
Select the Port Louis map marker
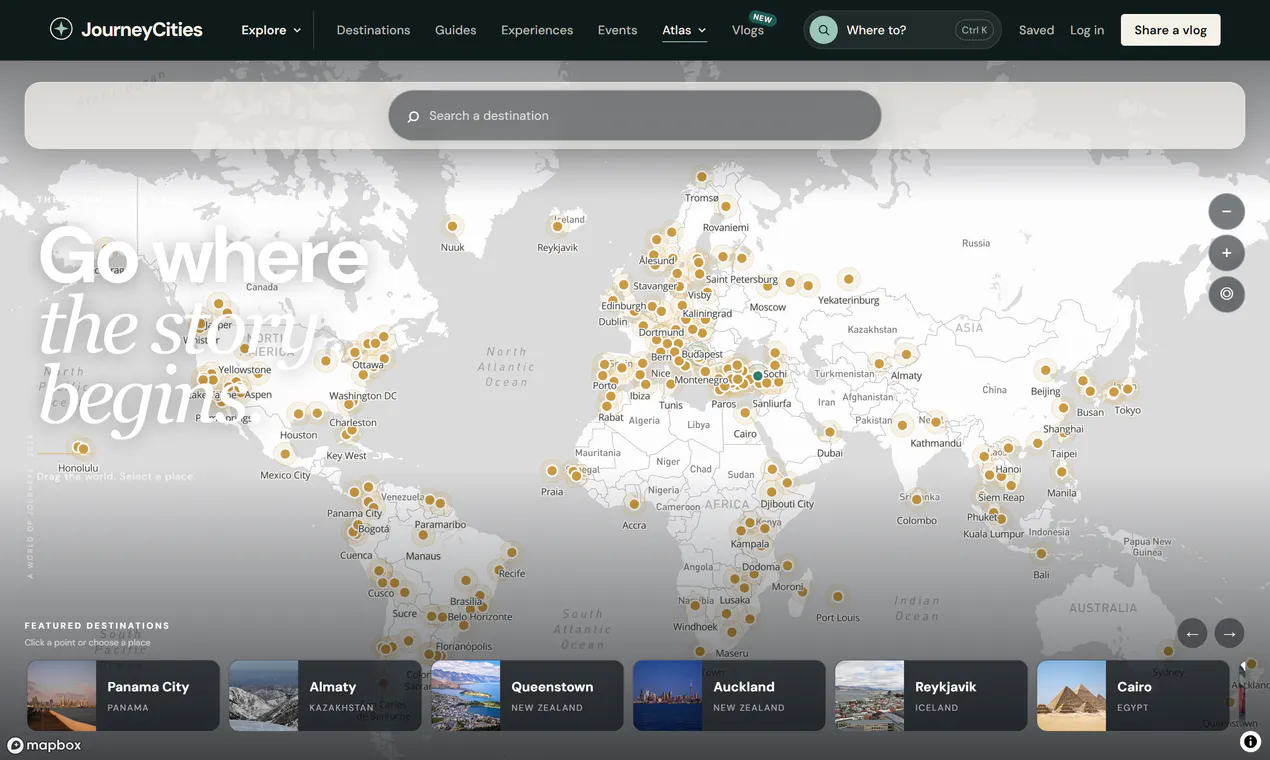(837, 597)
